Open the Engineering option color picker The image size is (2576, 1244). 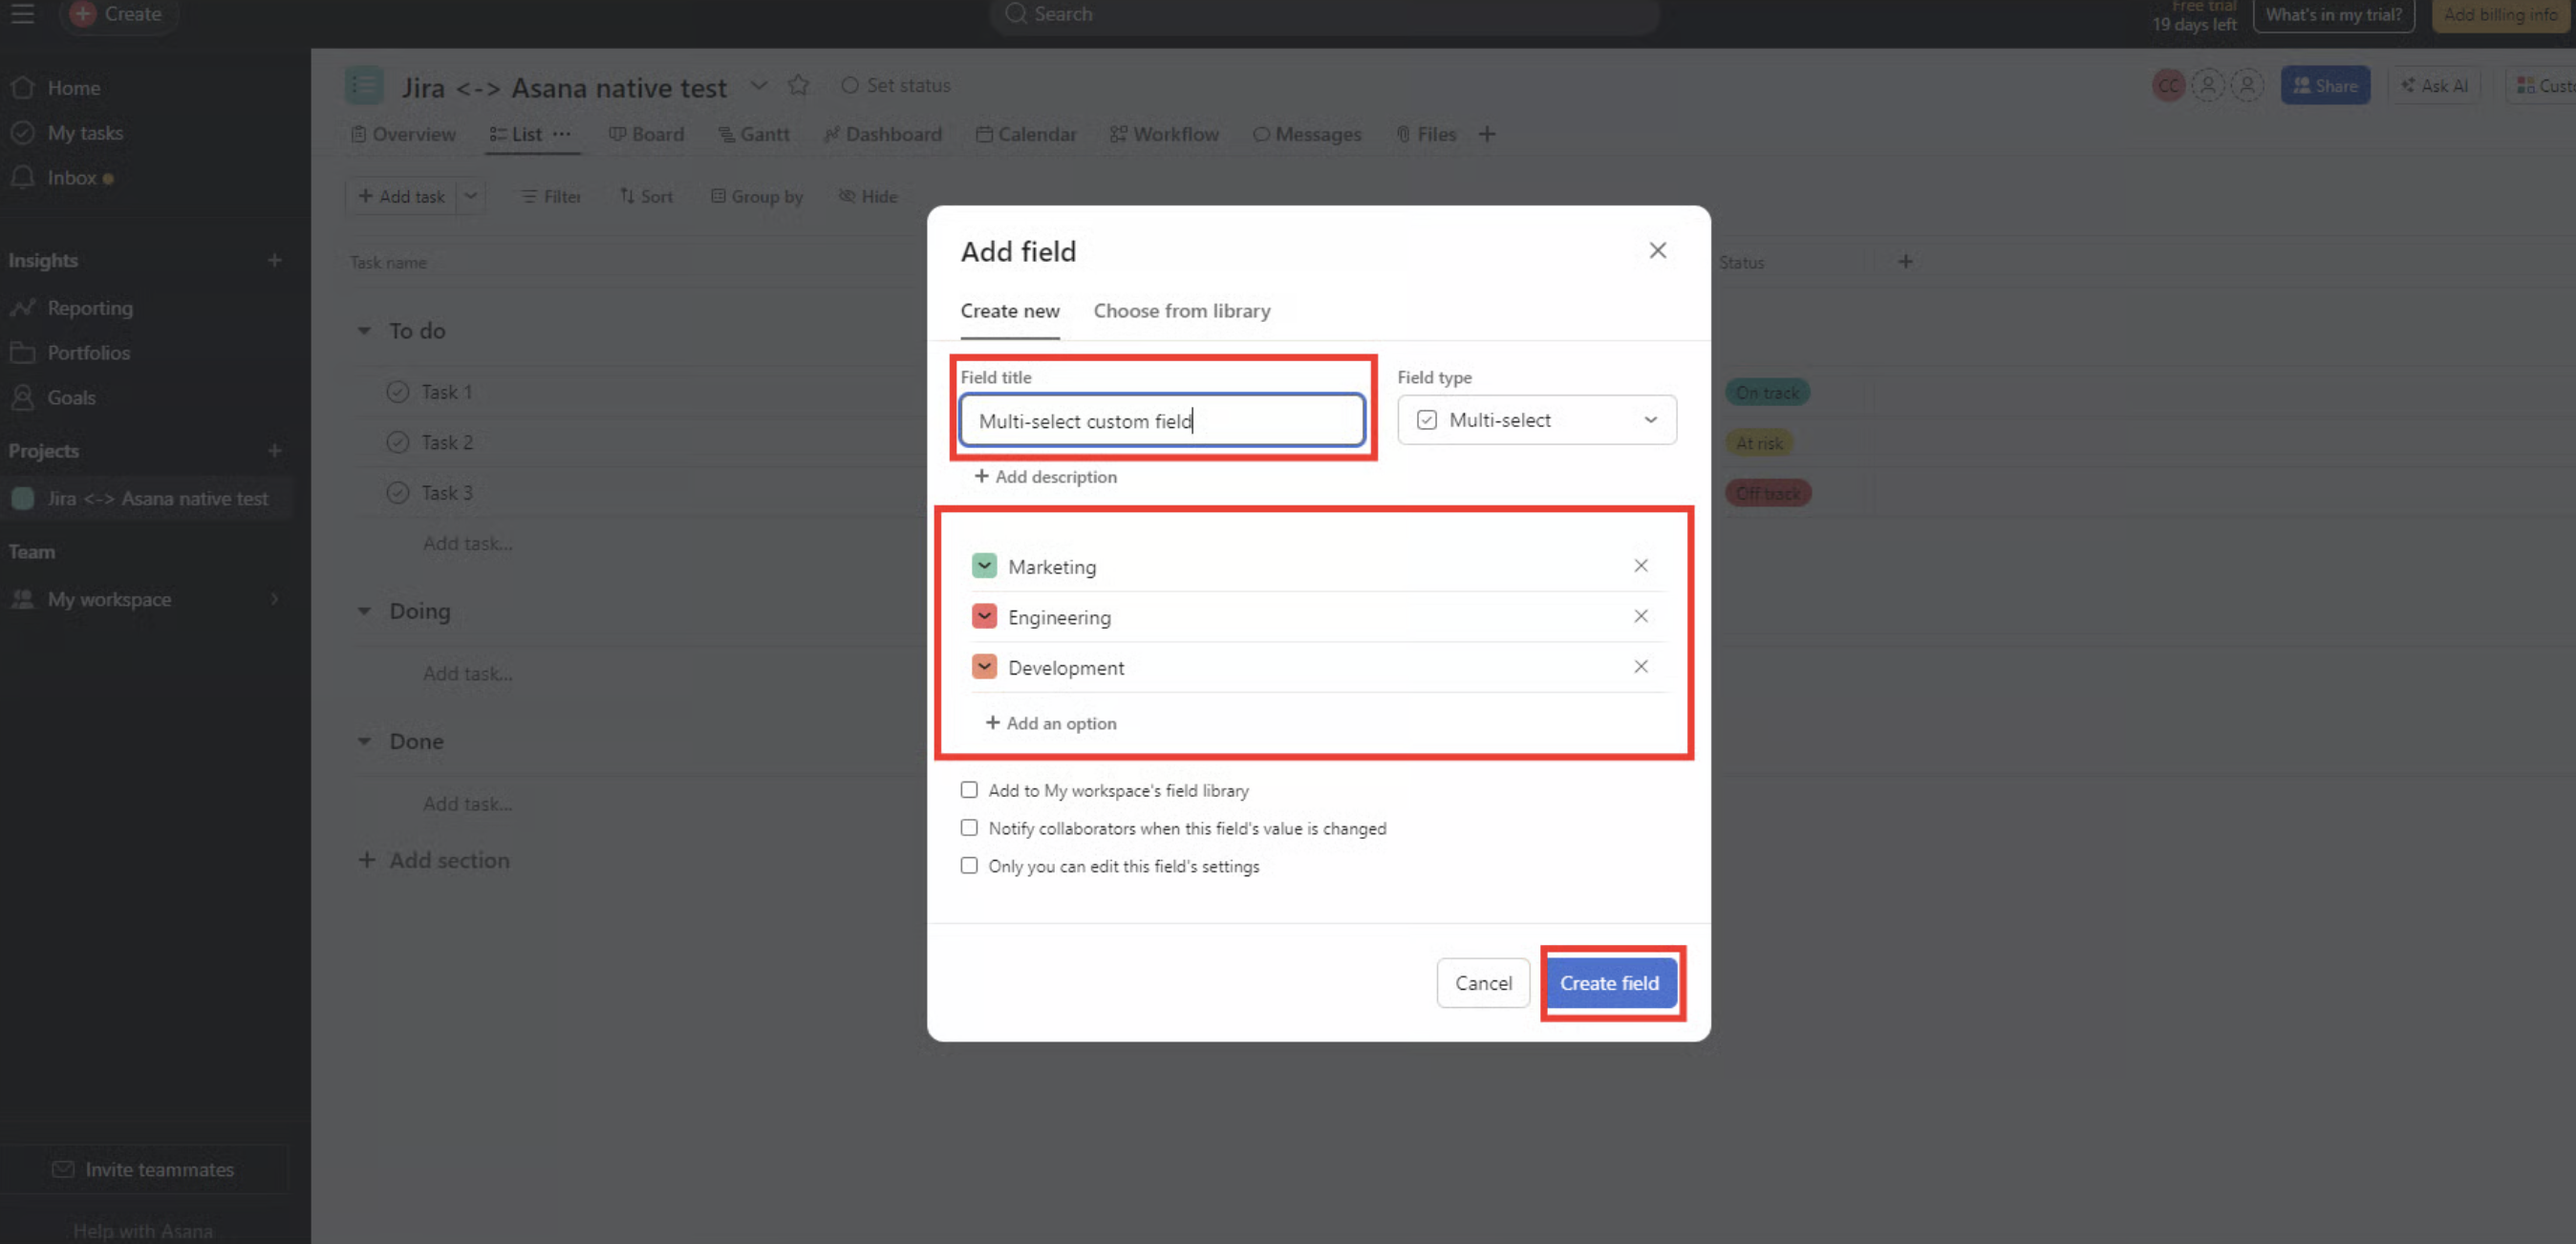[984, 616]
